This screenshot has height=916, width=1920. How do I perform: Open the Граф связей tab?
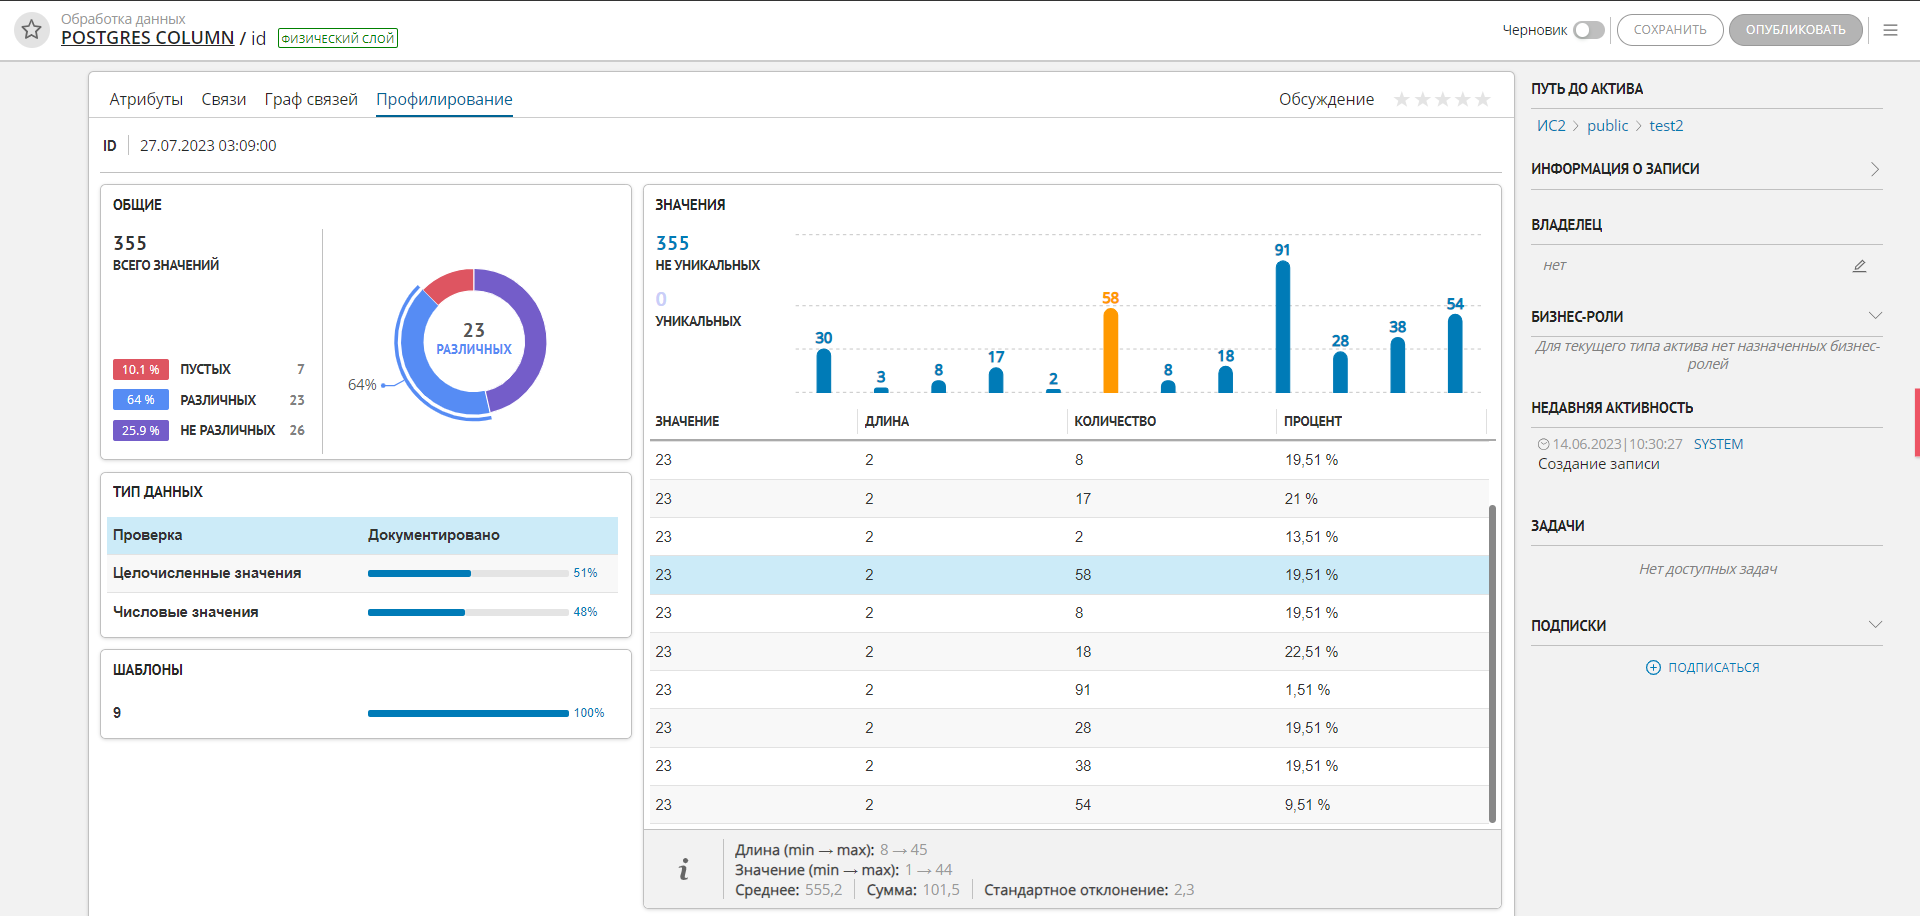point(311,99)
